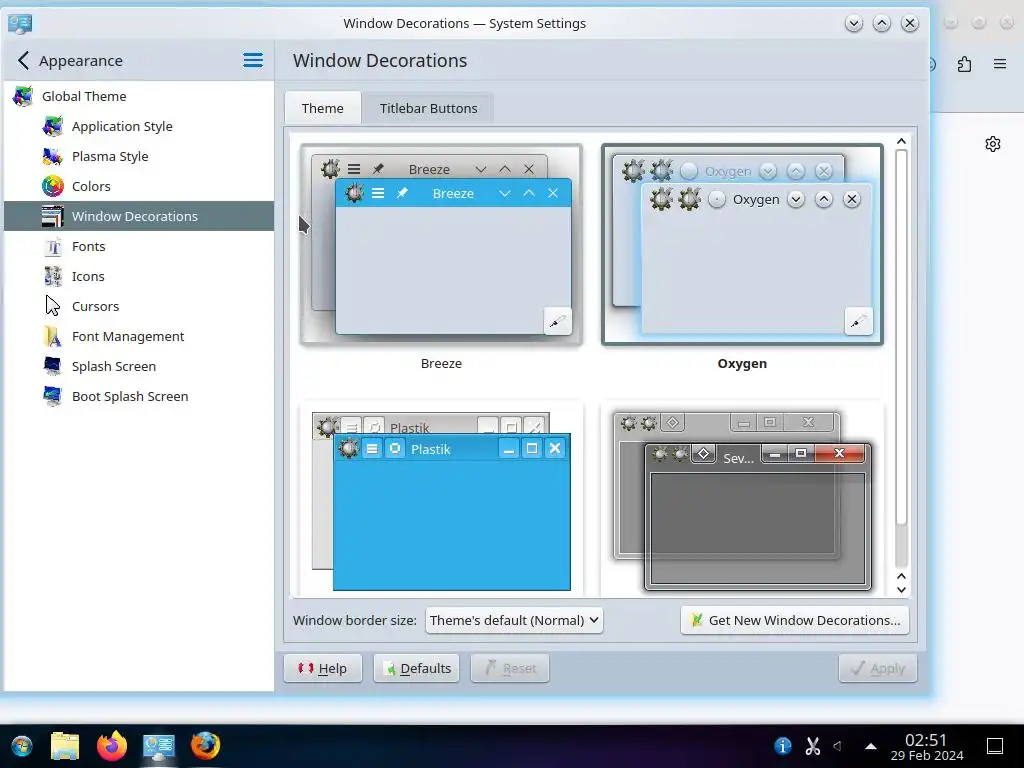This screenshot has height=768, width=1024.
Task: Select Window Decorations in sidebar
Action: click(138, 216)
